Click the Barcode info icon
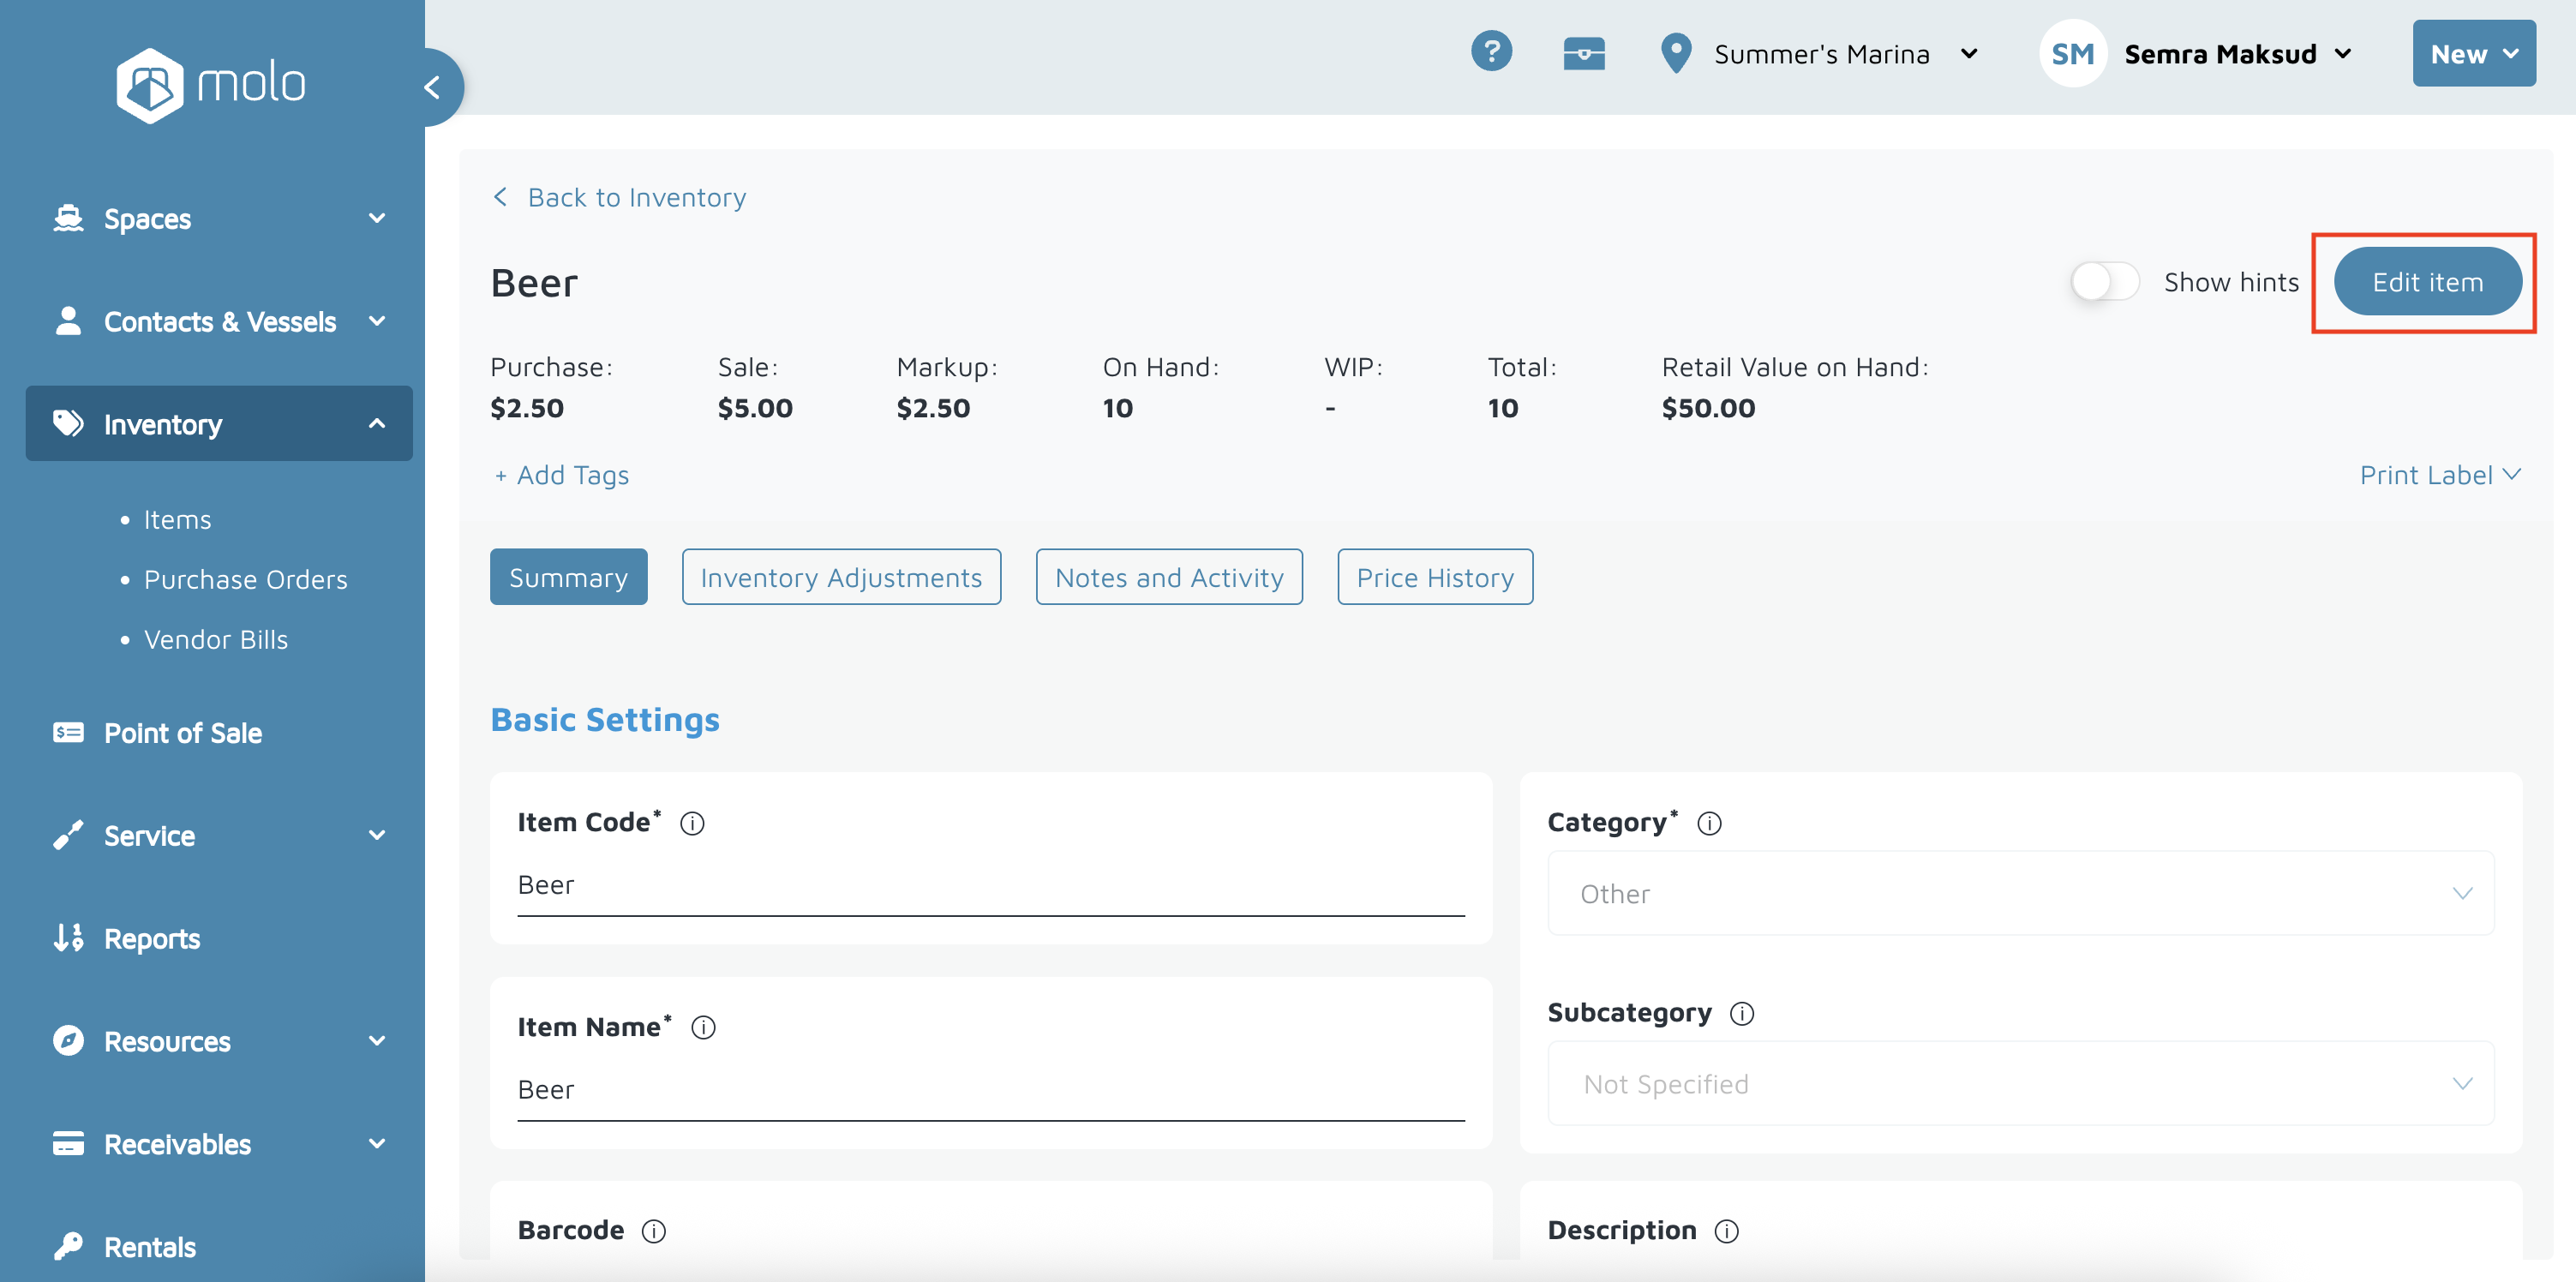2576x1282 pixels. point(653,1231)
